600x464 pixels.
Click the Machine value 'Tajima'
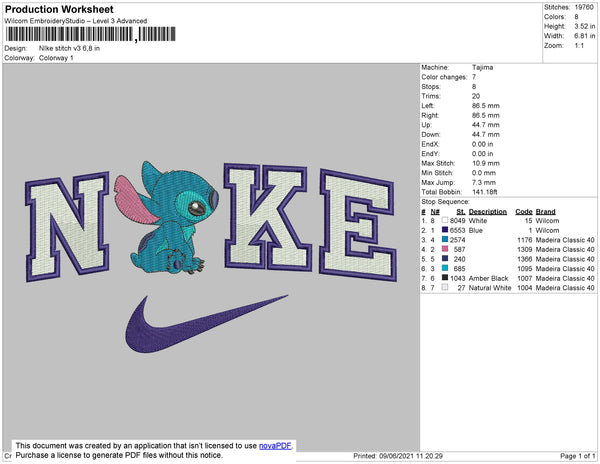(483, 67)
